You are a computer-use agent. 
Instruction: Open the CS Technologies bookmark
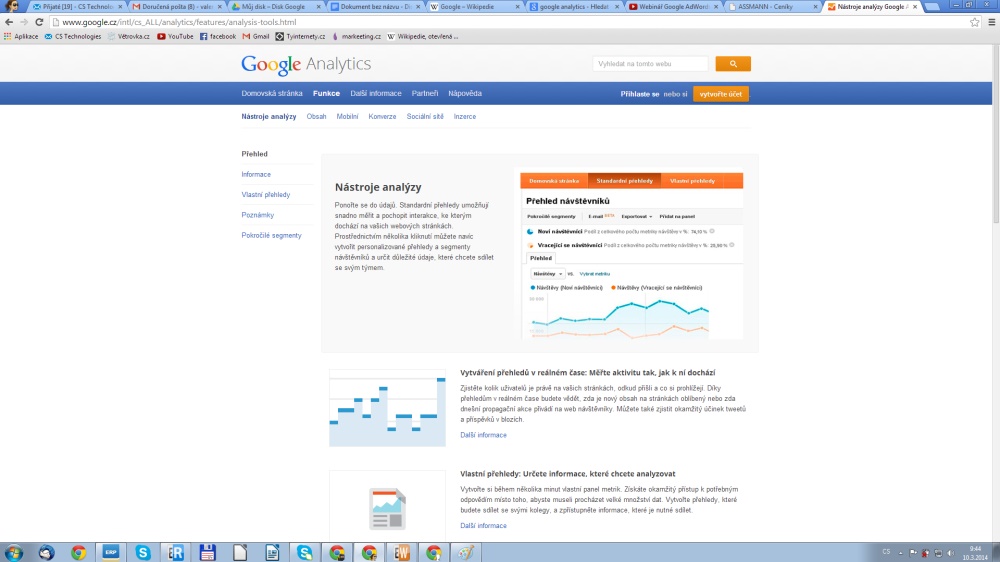click(73, 36)
